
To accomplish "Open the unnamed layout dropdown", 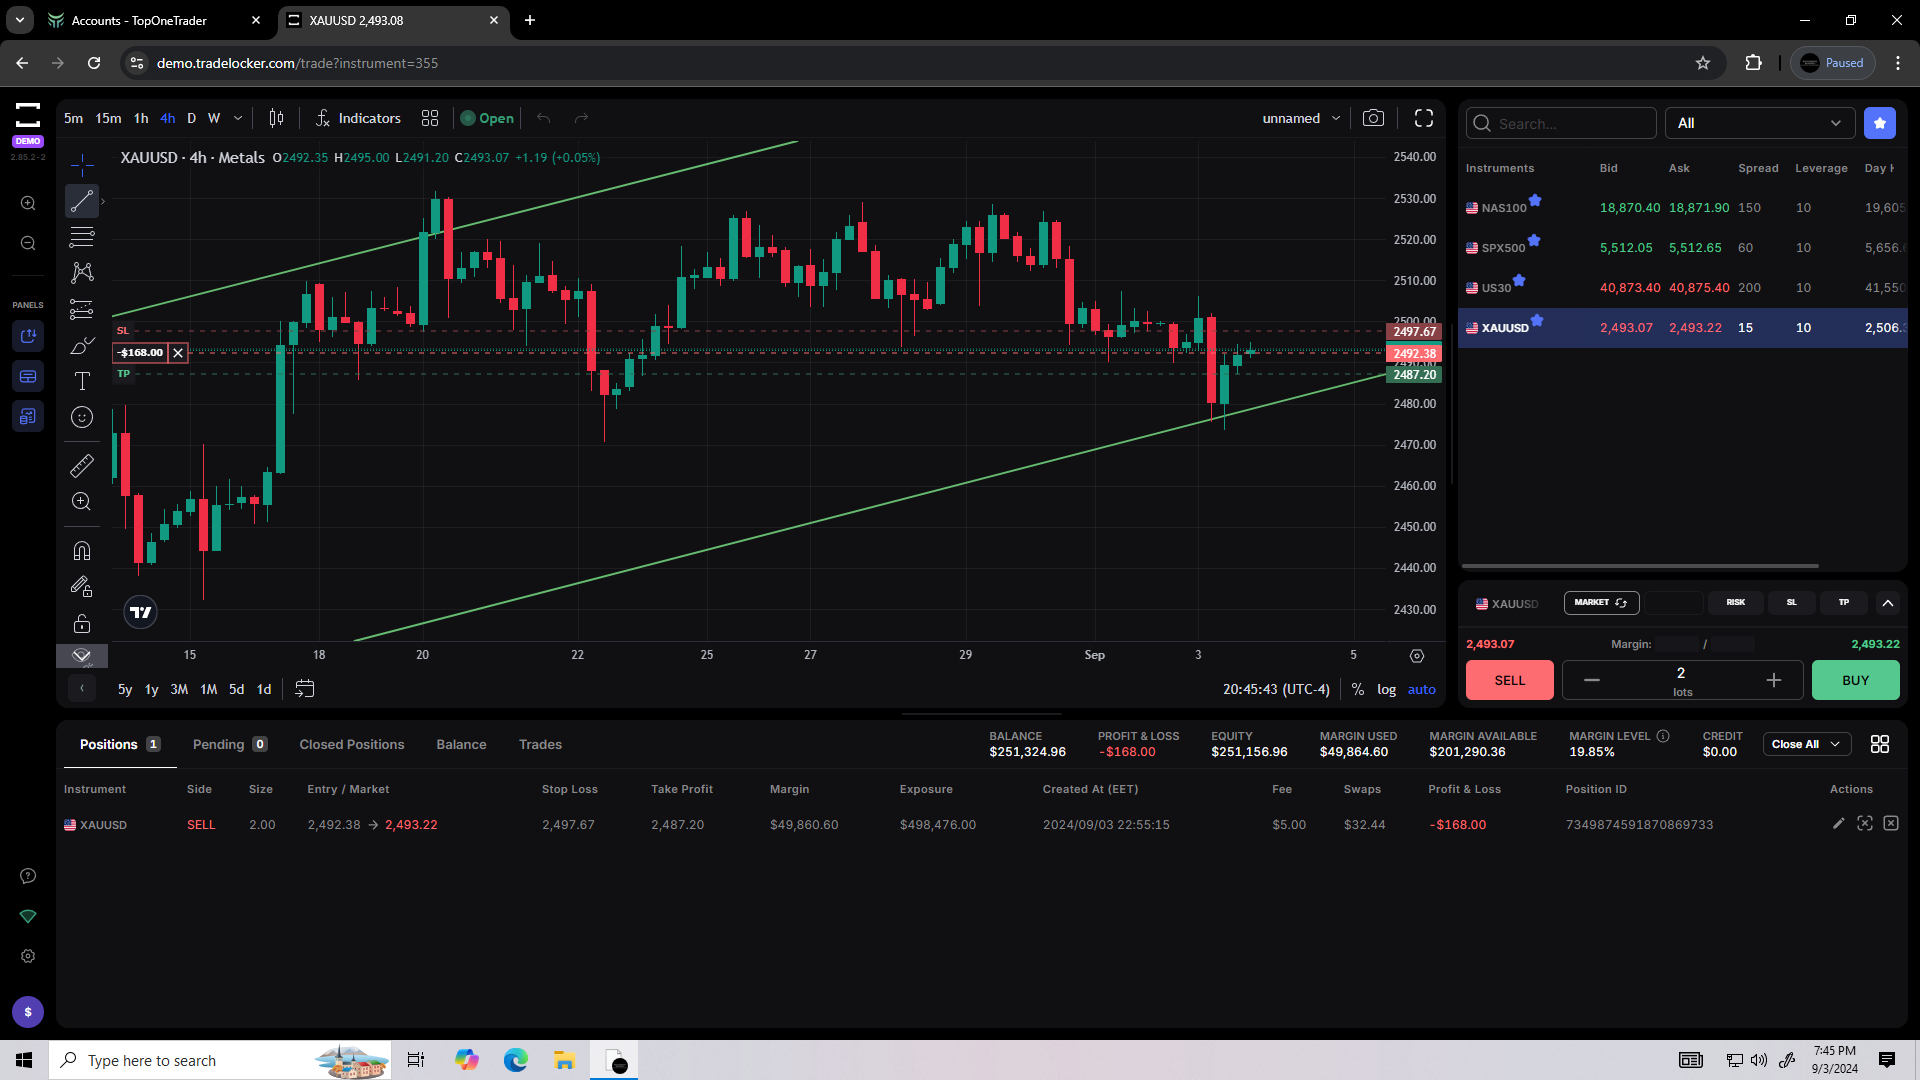I will [1300, 118].
